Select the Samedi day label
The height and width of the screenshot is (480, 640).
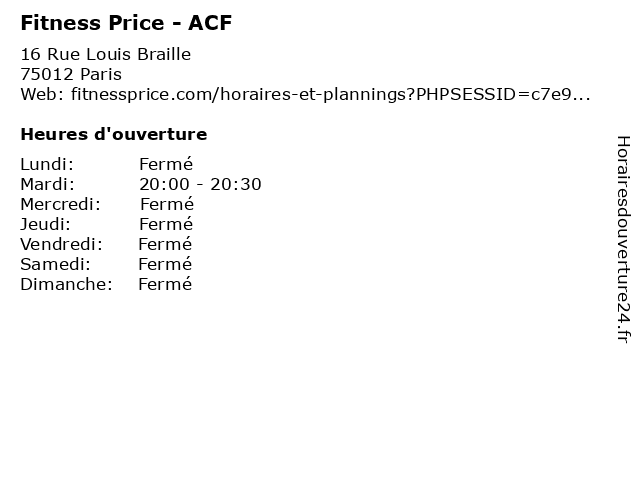tap(56, 264)
